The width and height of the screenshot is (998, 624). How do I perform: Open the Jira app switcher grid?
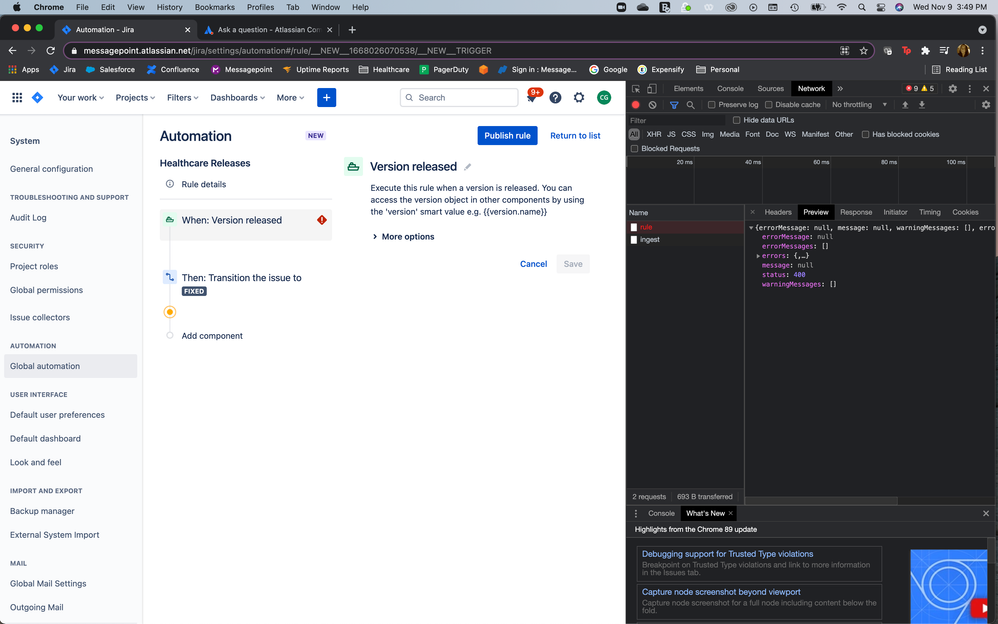pos(17,97)
